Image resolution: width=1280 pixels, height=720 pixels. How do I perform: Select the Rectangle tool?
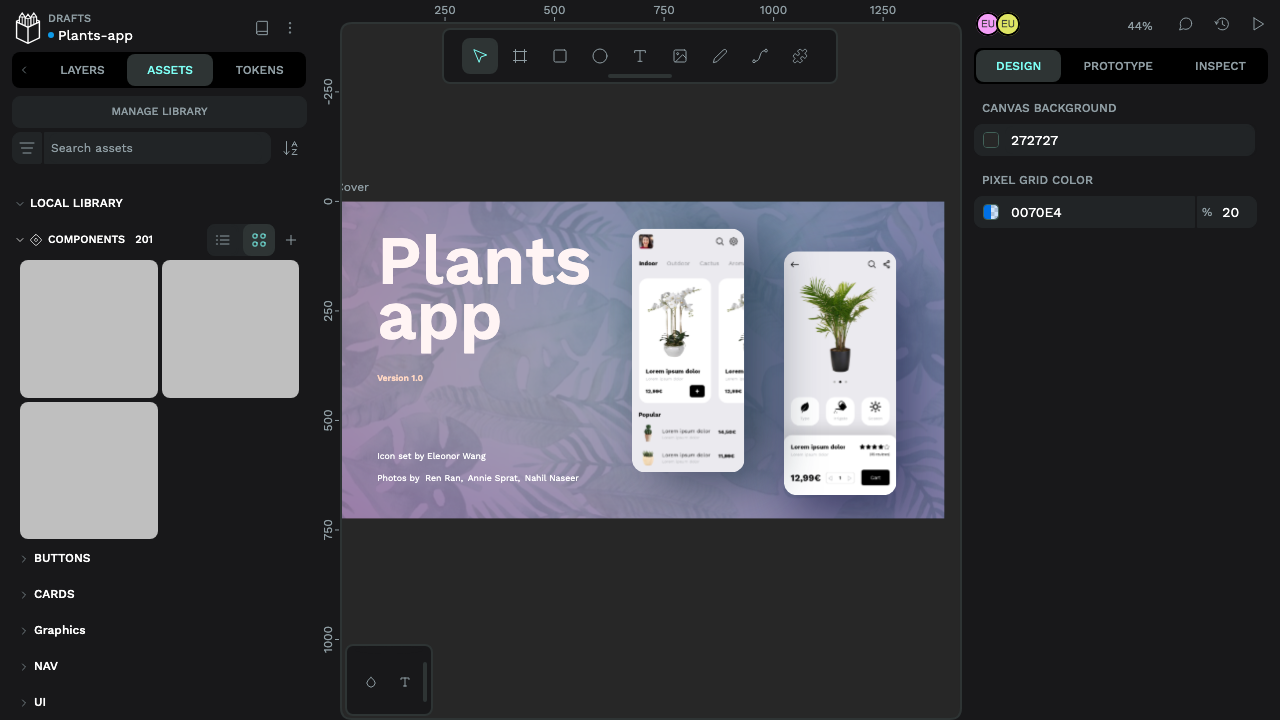[x=560, y=56]
